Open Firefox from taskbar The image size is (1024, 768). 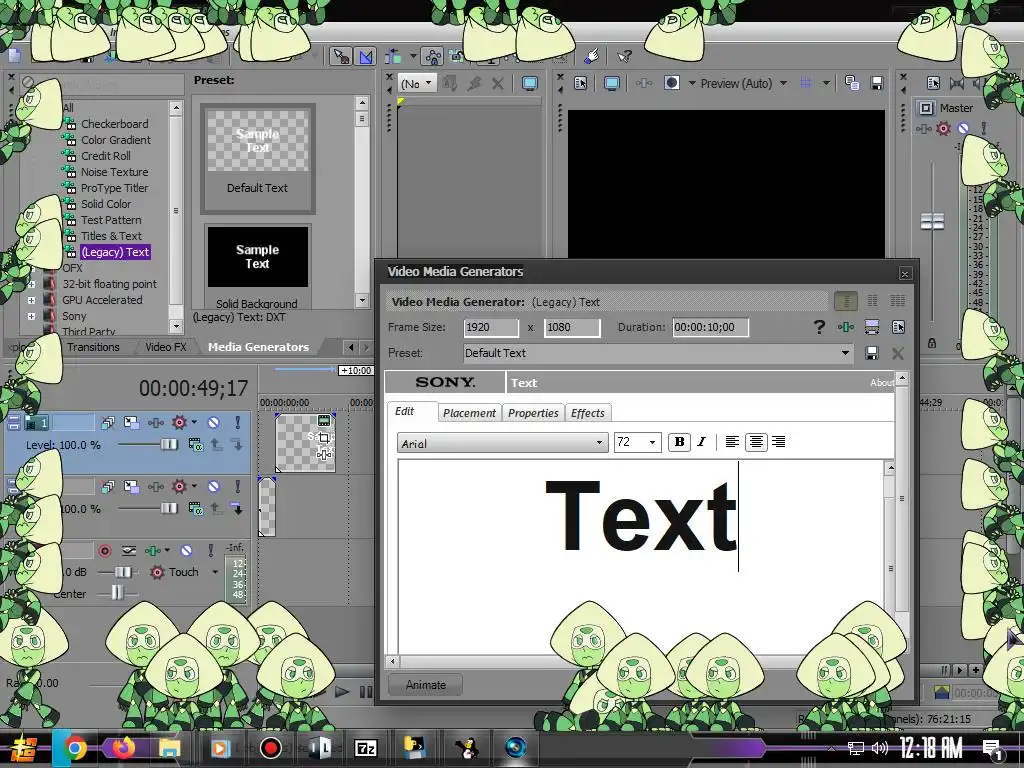(x=123, y=746)
